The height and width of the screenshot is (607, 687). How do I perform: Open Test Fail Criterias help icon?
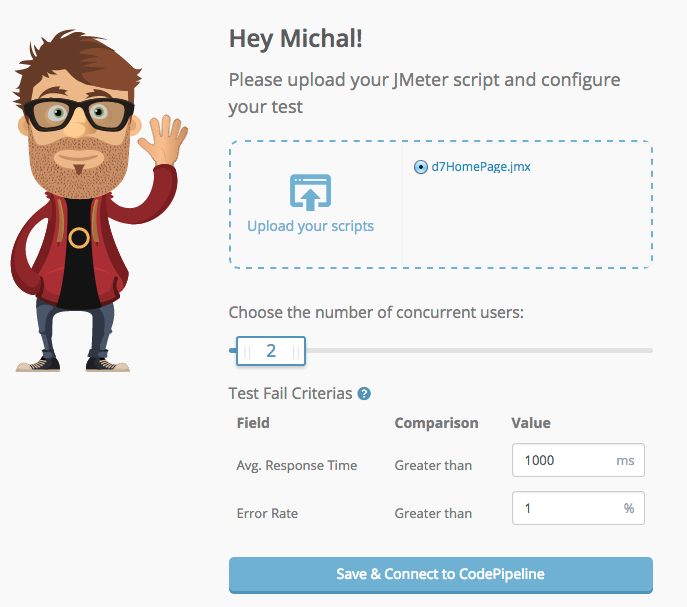point(364,394)
